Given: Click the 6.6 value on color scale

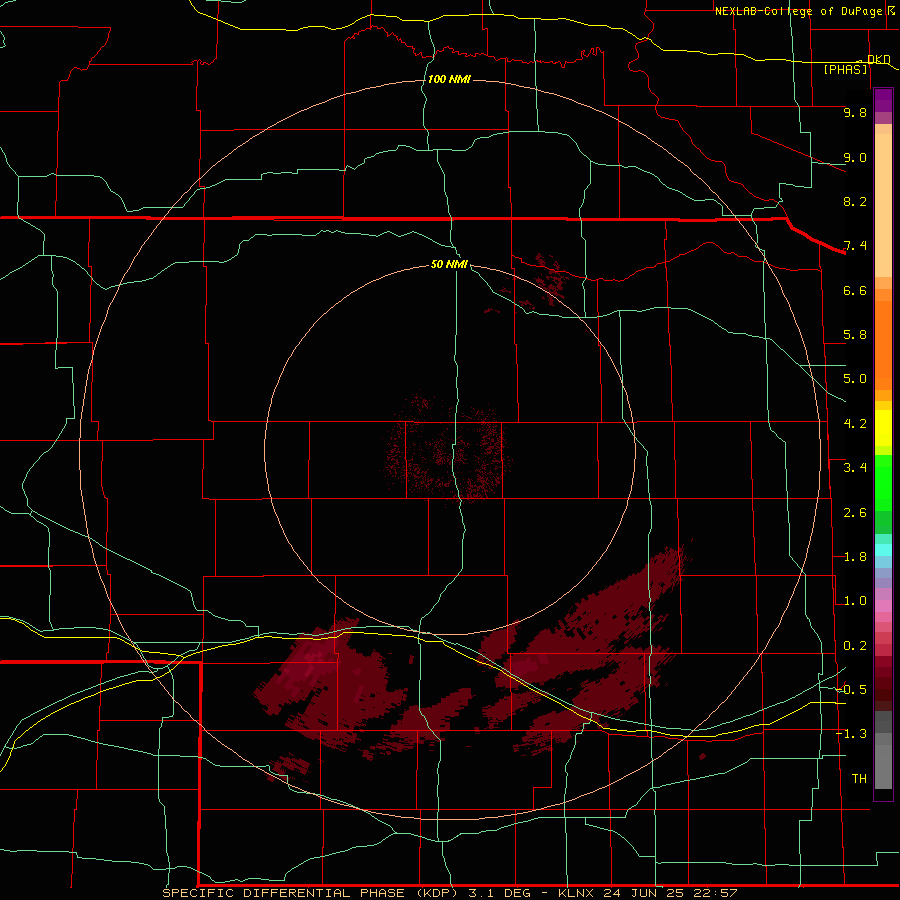Looking at the screenshot, I should 855,290.
